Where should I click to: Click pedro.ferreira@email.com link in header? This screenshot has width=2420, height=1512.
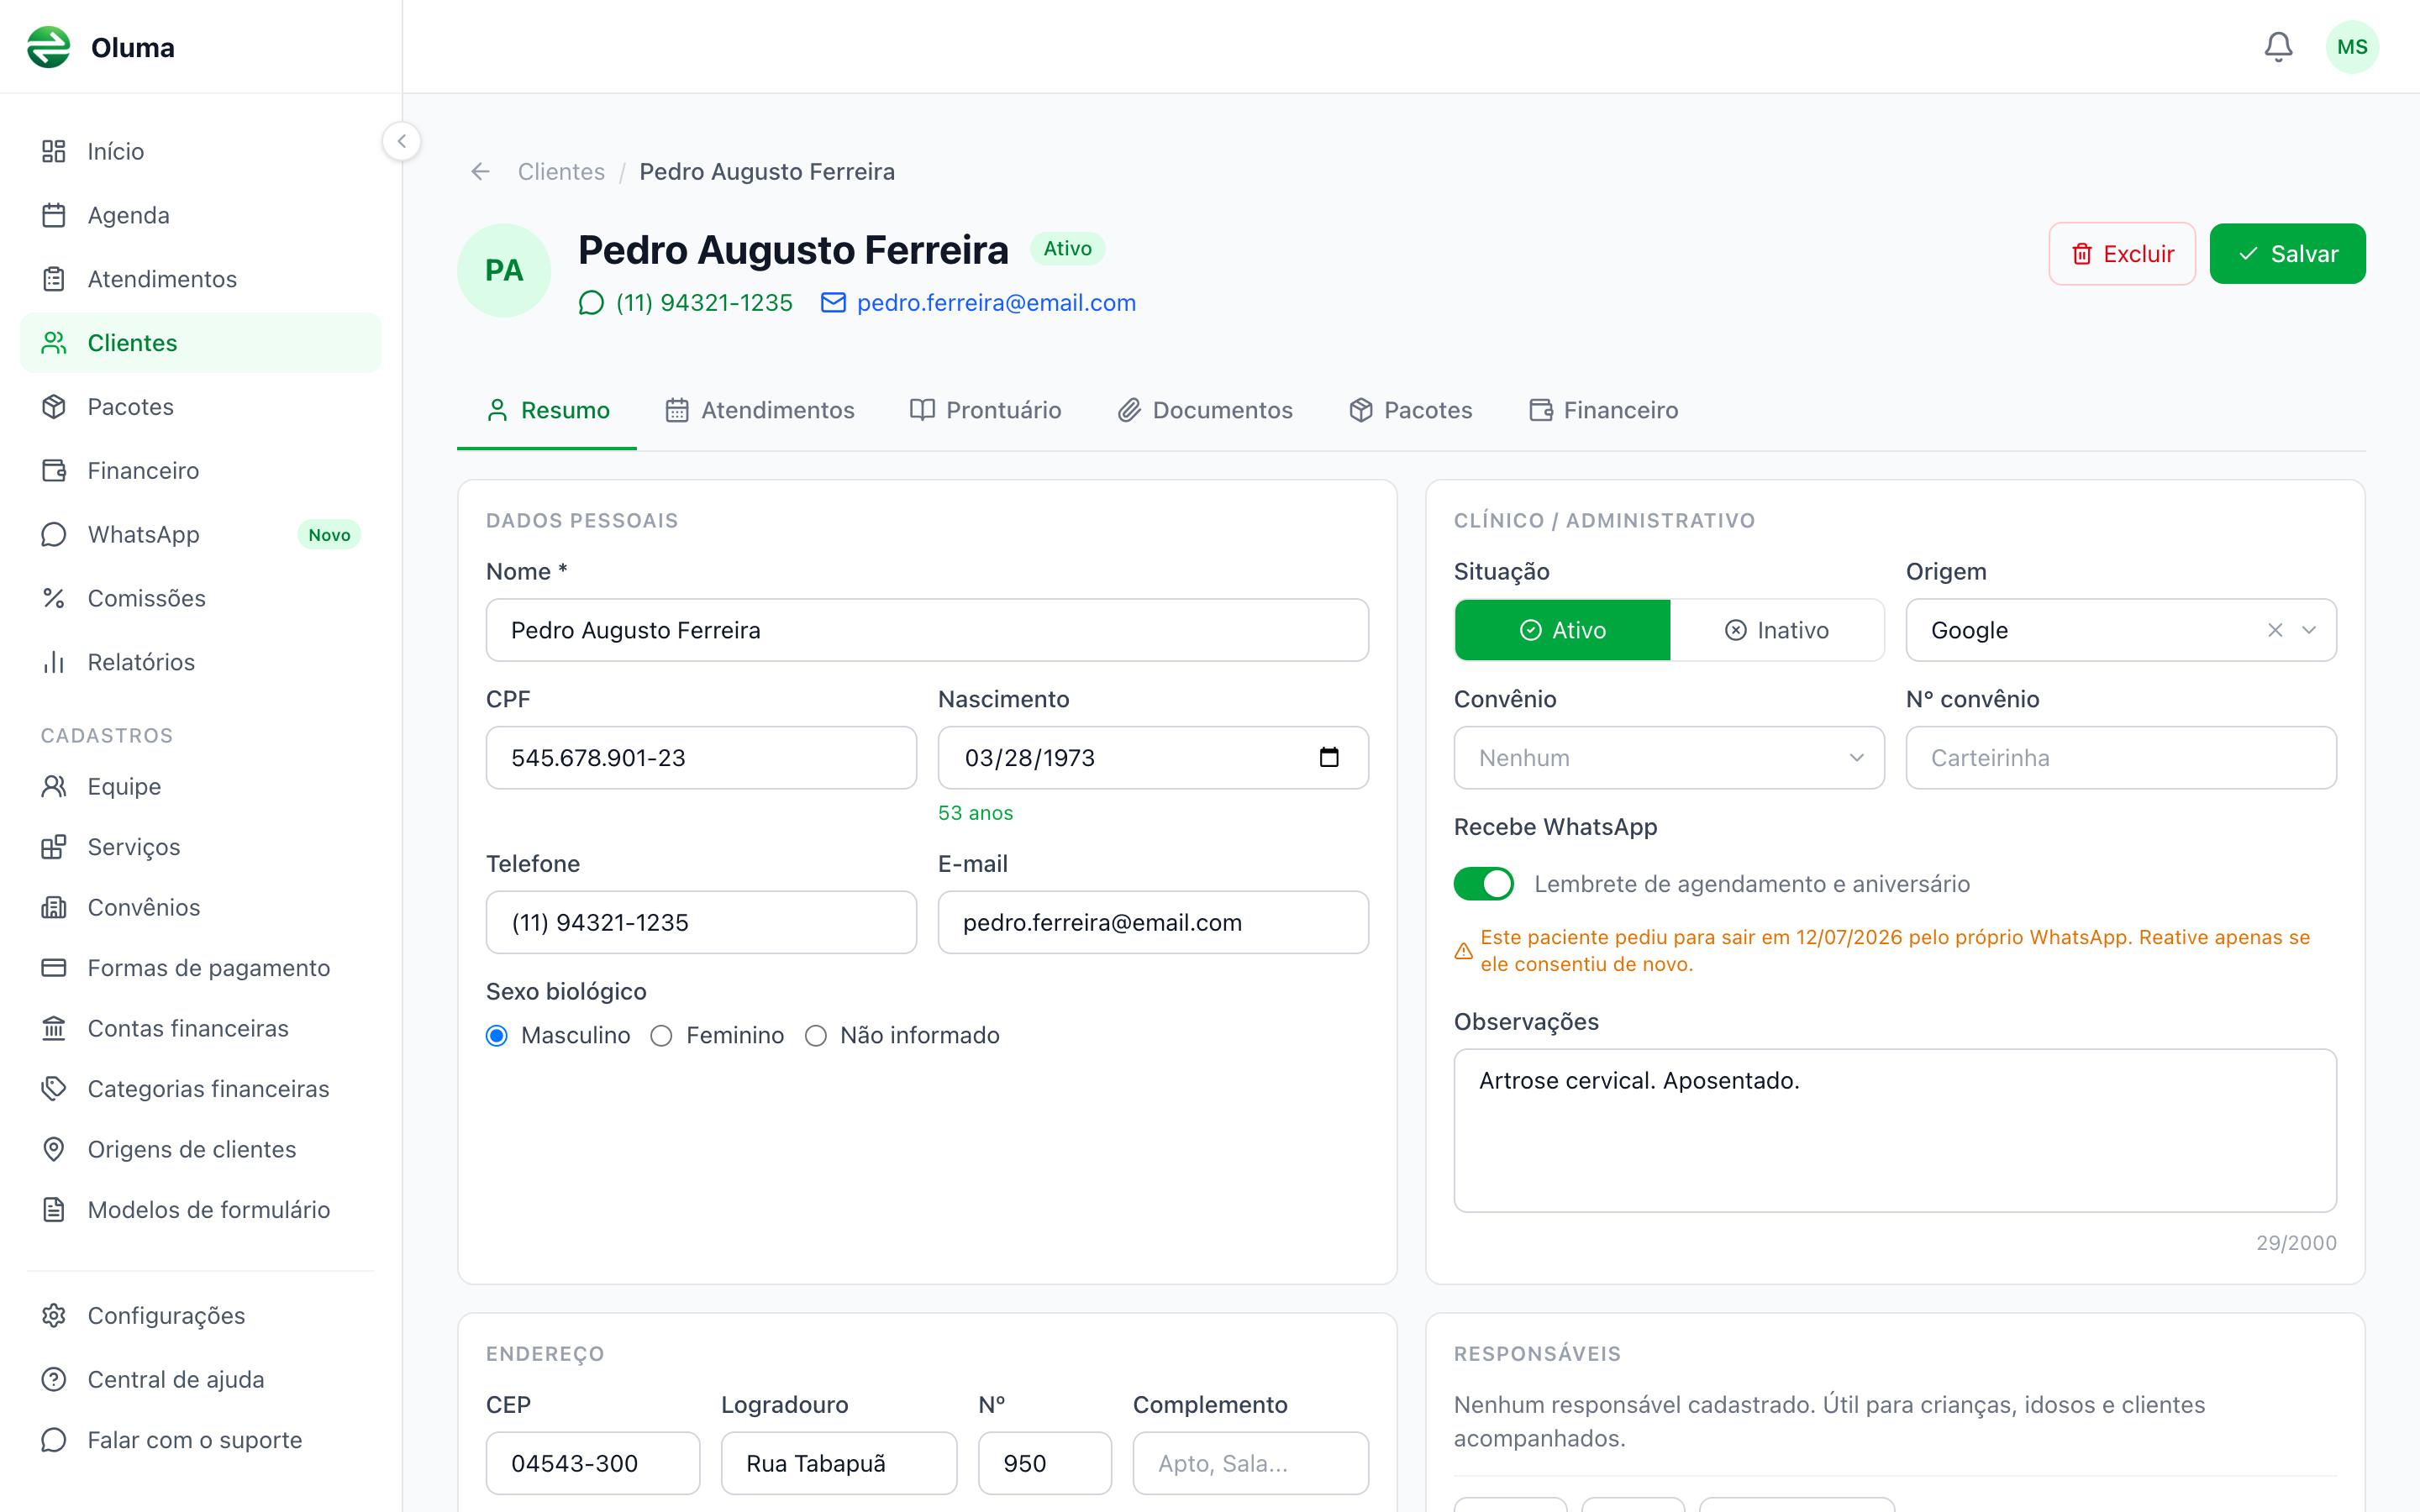(996, 303)
